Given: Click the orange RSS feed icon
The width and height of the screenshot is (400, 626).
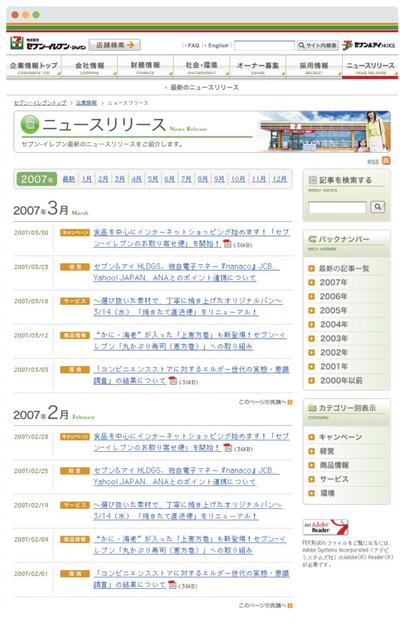Looking at the screenshot, I should point(386,161).
